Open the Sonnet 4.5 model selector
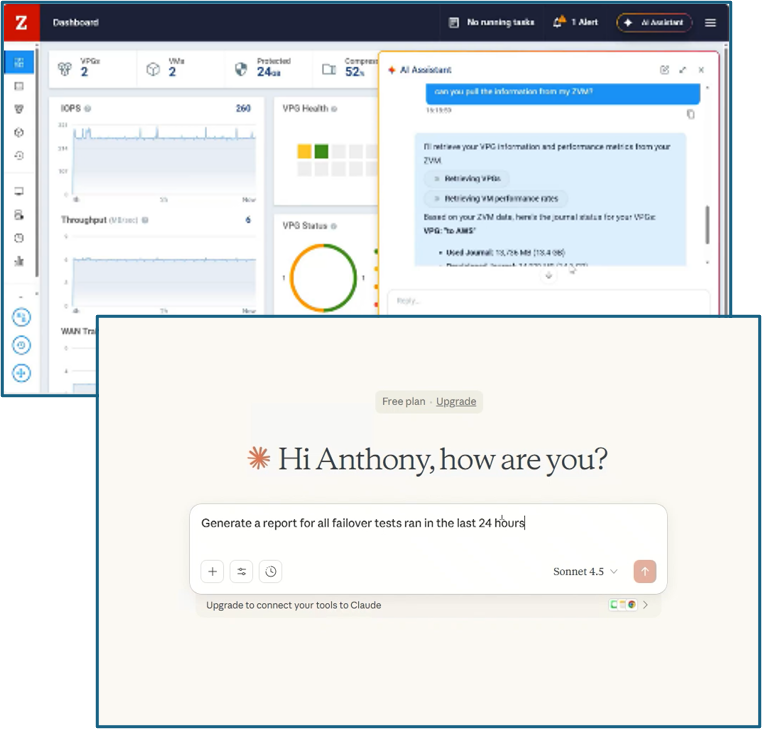The image size is (762, 729). point(585,572)
